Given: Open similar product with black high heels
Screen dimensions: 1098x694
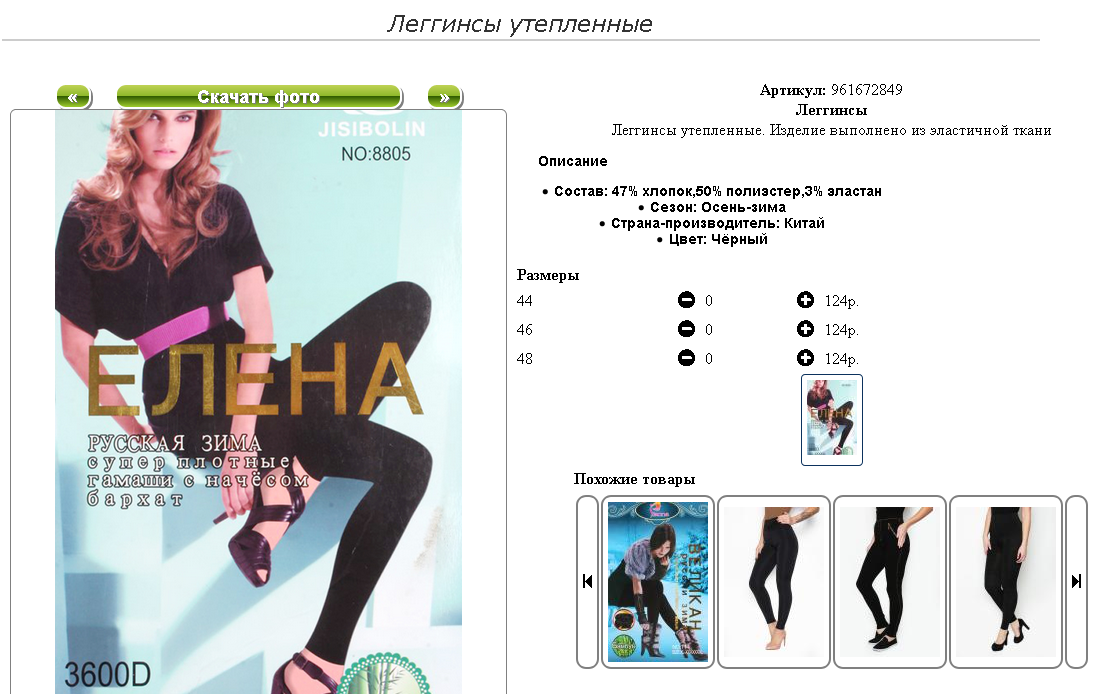Looking at the screenshot, I should 1006,581.
